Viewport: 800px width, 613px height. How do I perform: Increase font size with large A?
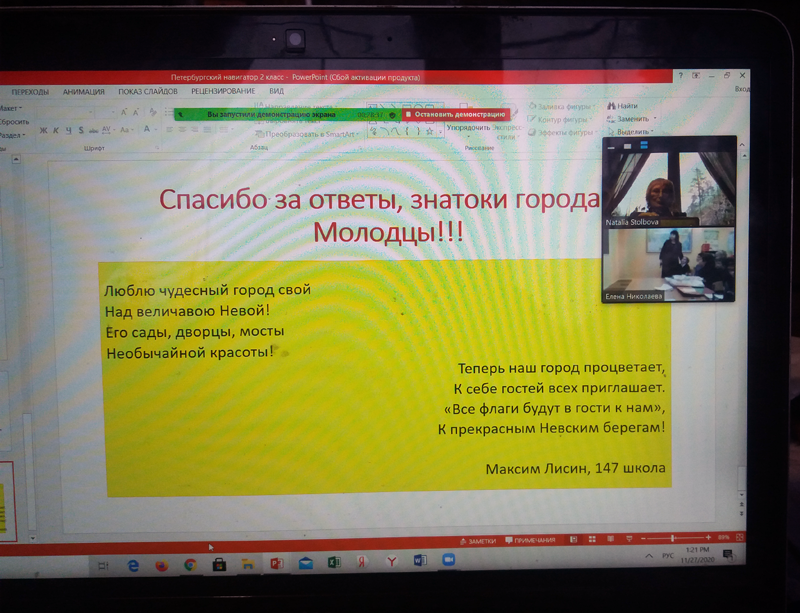click(123, 112)
